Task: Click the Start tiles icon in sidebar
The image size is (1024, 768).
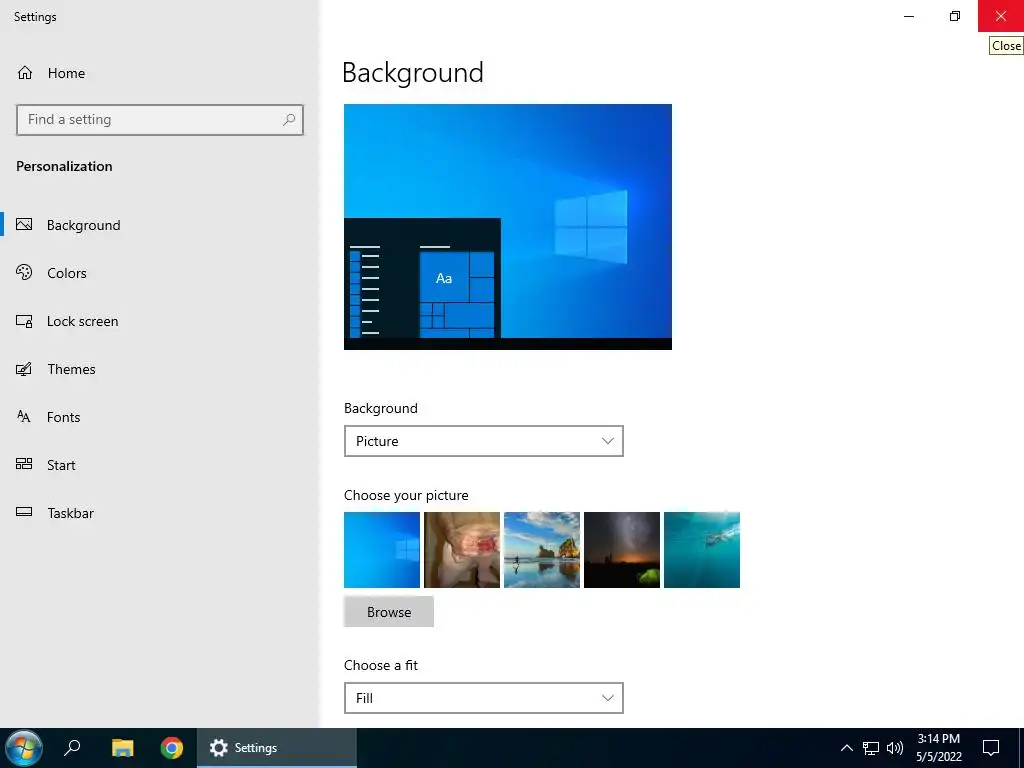Action: coord(24,464)
